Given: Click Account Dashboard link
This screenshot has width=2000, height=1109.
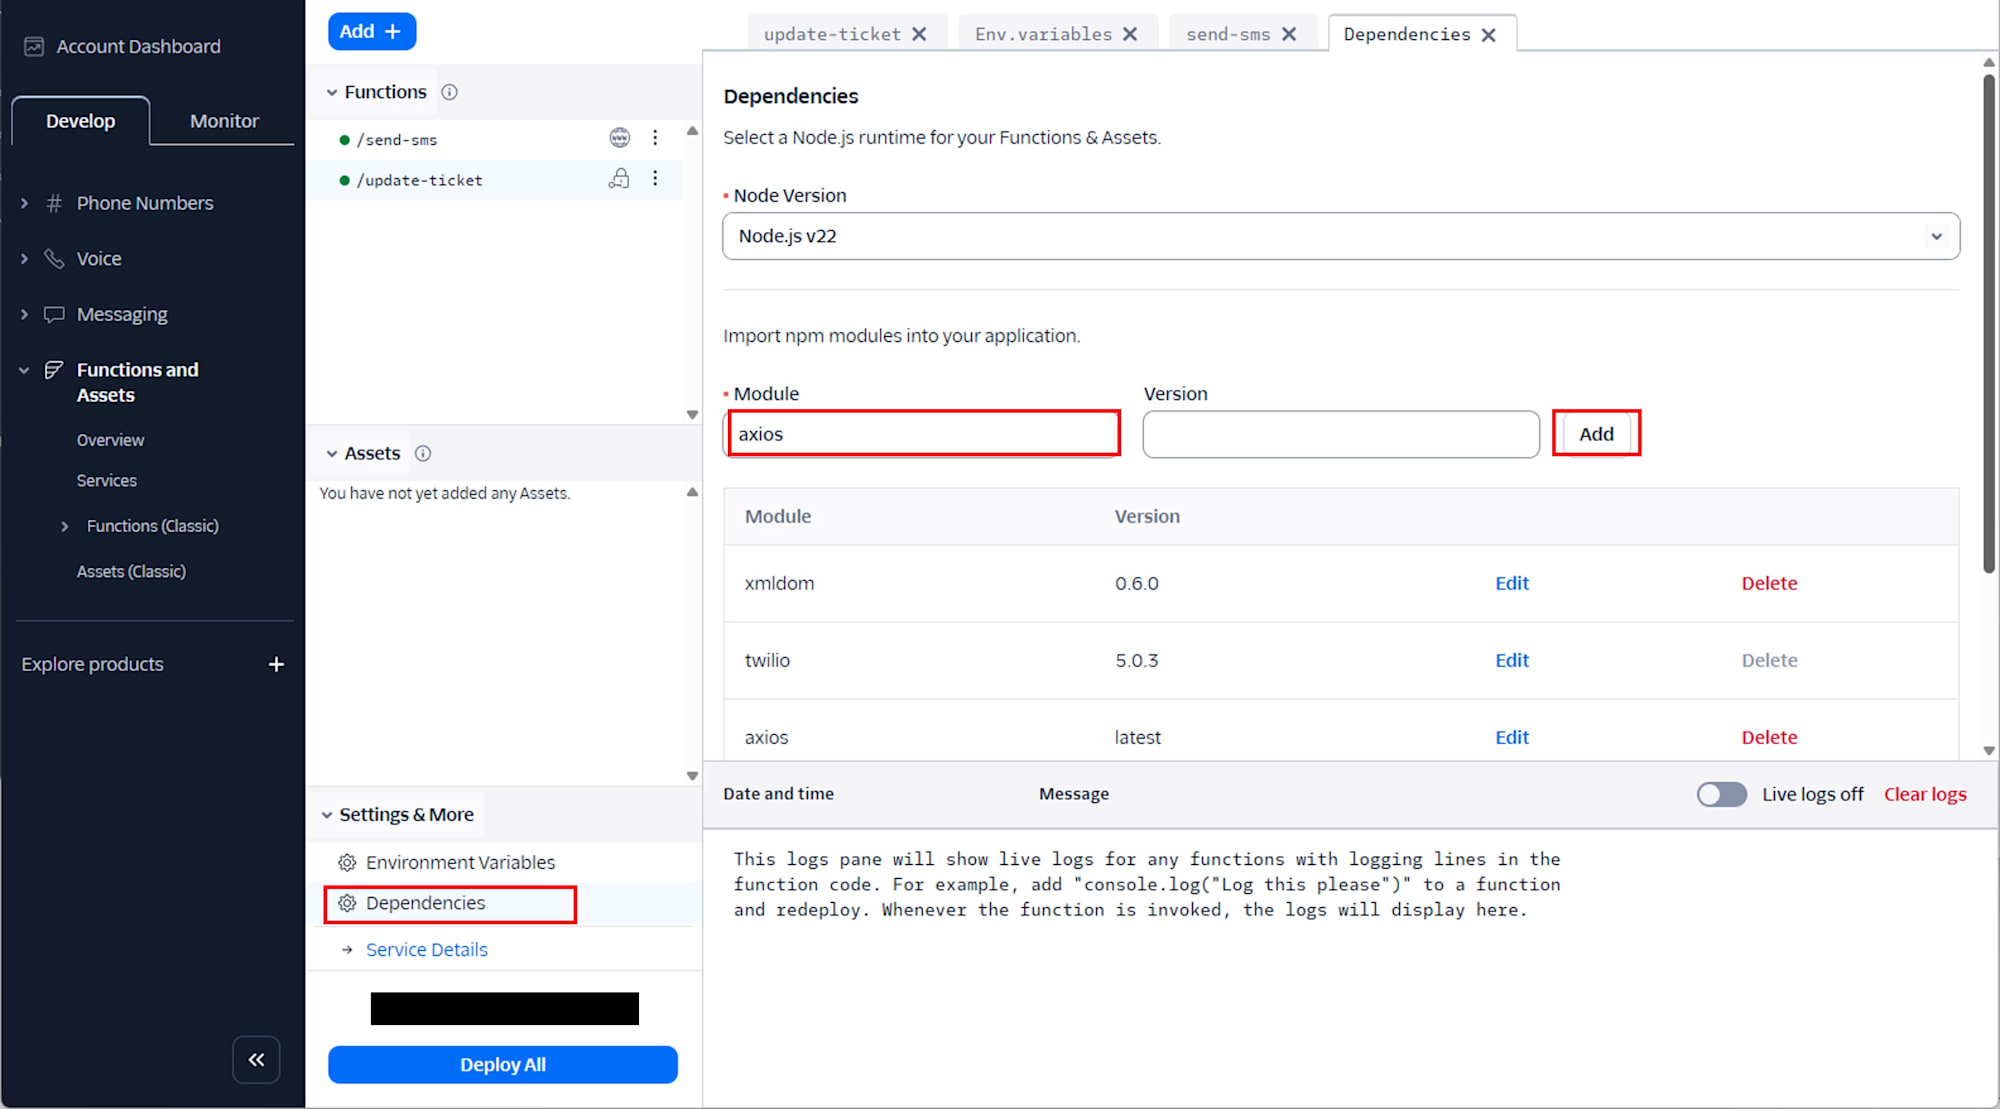Looking at the screenshot, I should coord(138,46).
